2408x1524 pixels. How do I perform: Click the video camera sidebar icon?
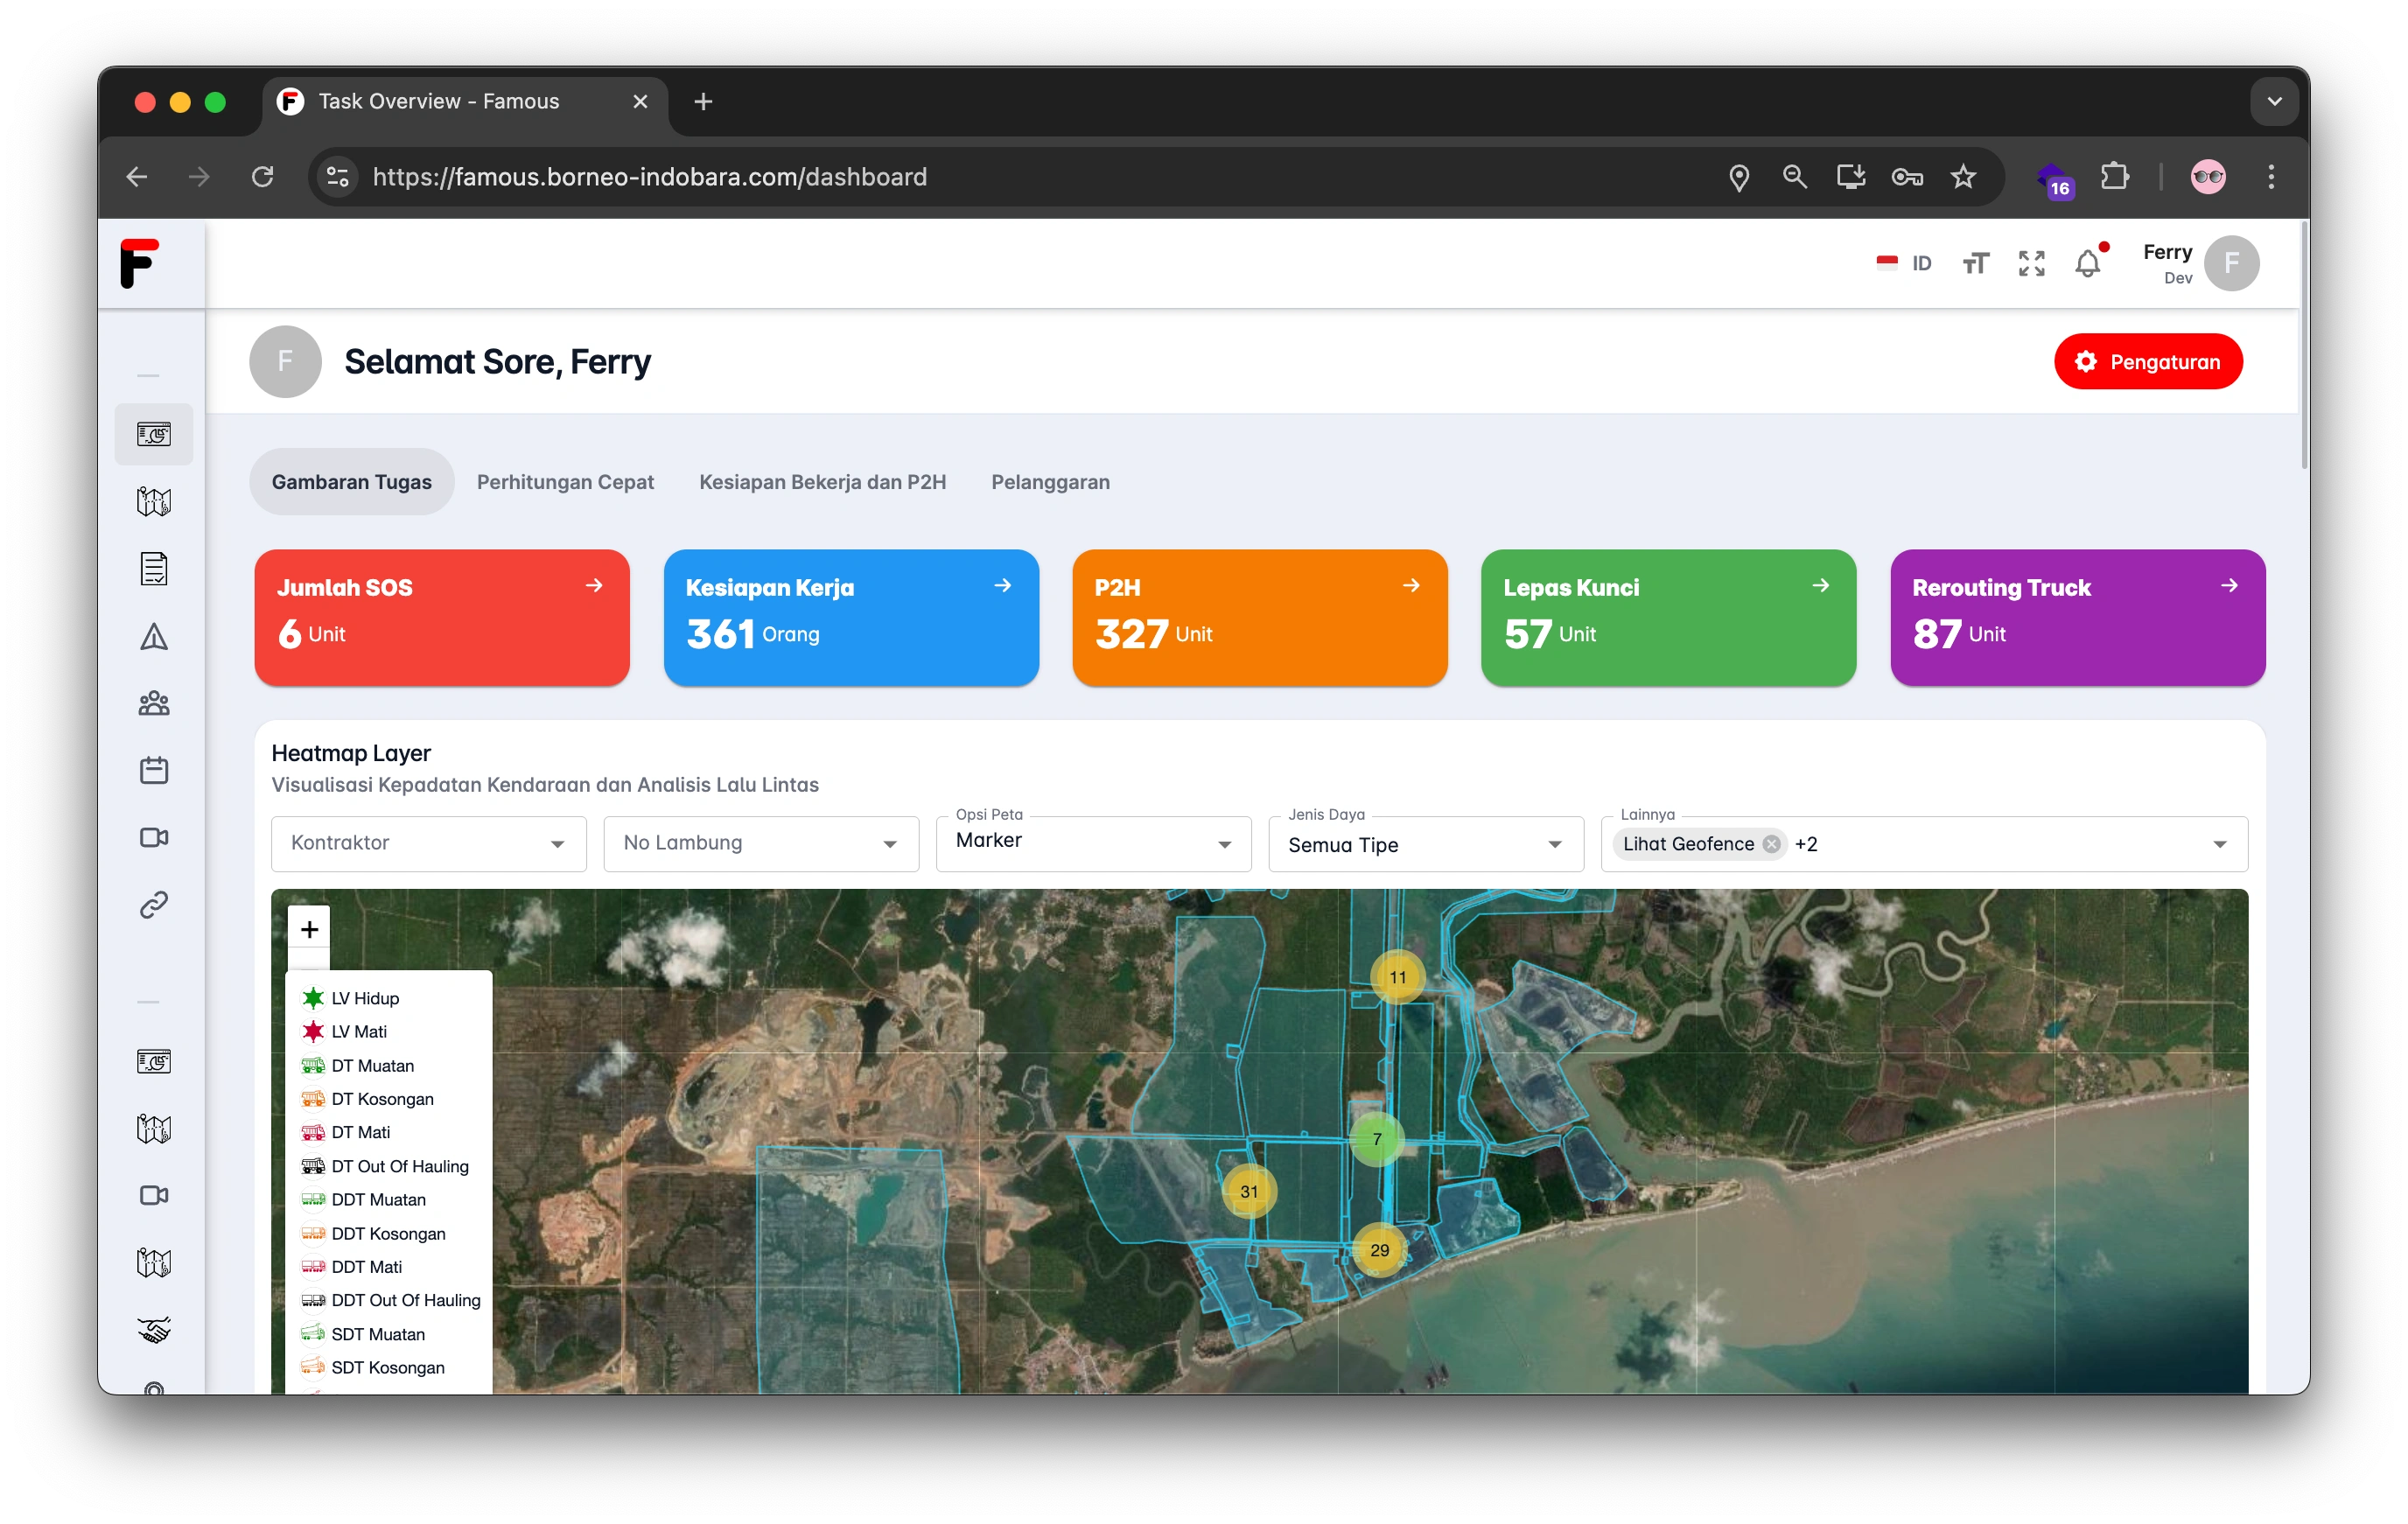click(154, 837)
